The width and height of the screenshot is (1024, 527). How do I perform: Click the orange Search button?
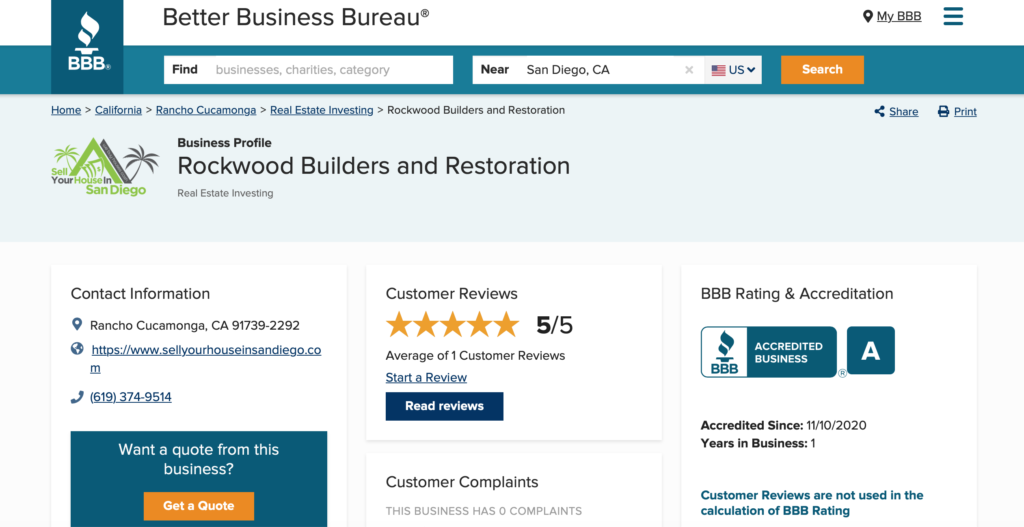[x=822, y=70]
